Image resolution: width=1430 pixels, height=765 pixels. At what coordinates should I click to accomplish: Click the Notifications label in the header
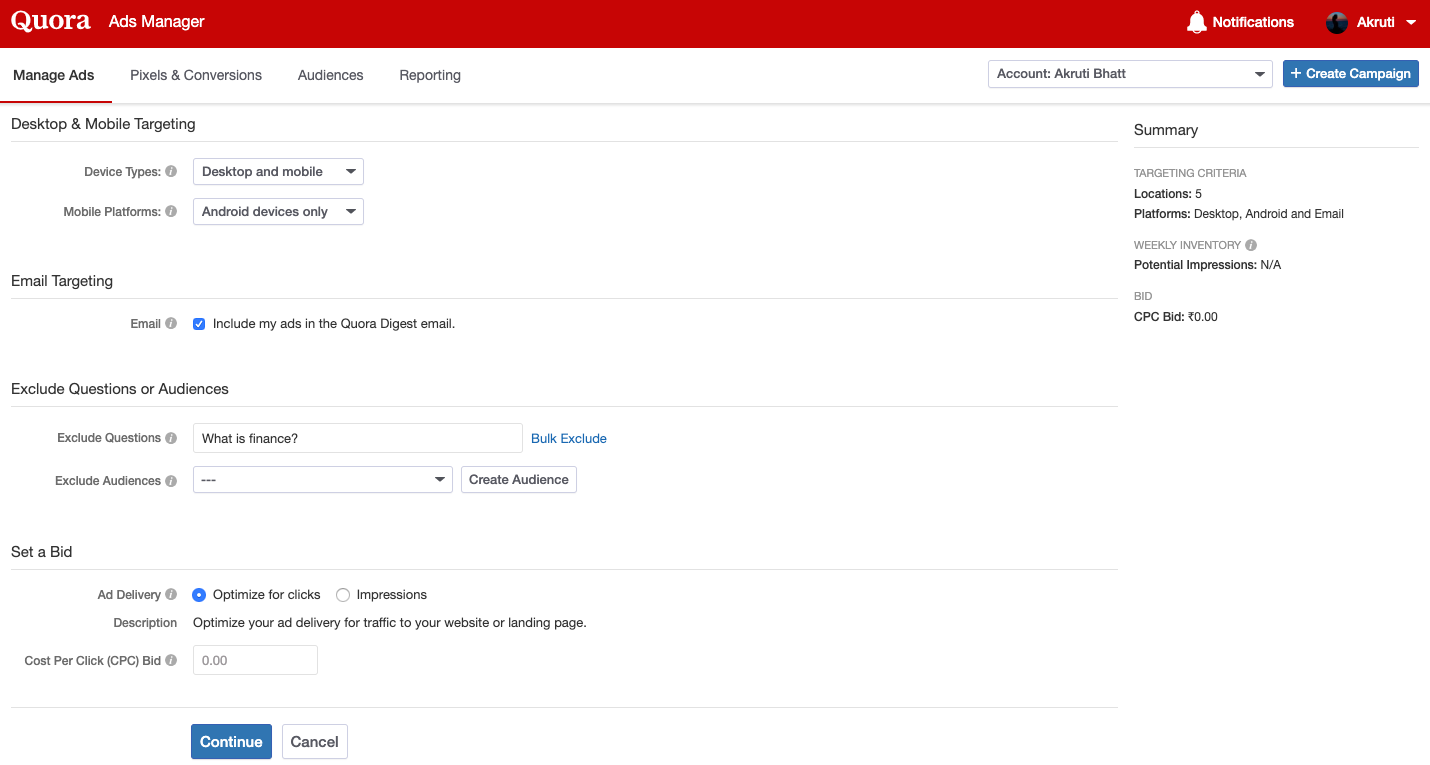(1253, 22)
